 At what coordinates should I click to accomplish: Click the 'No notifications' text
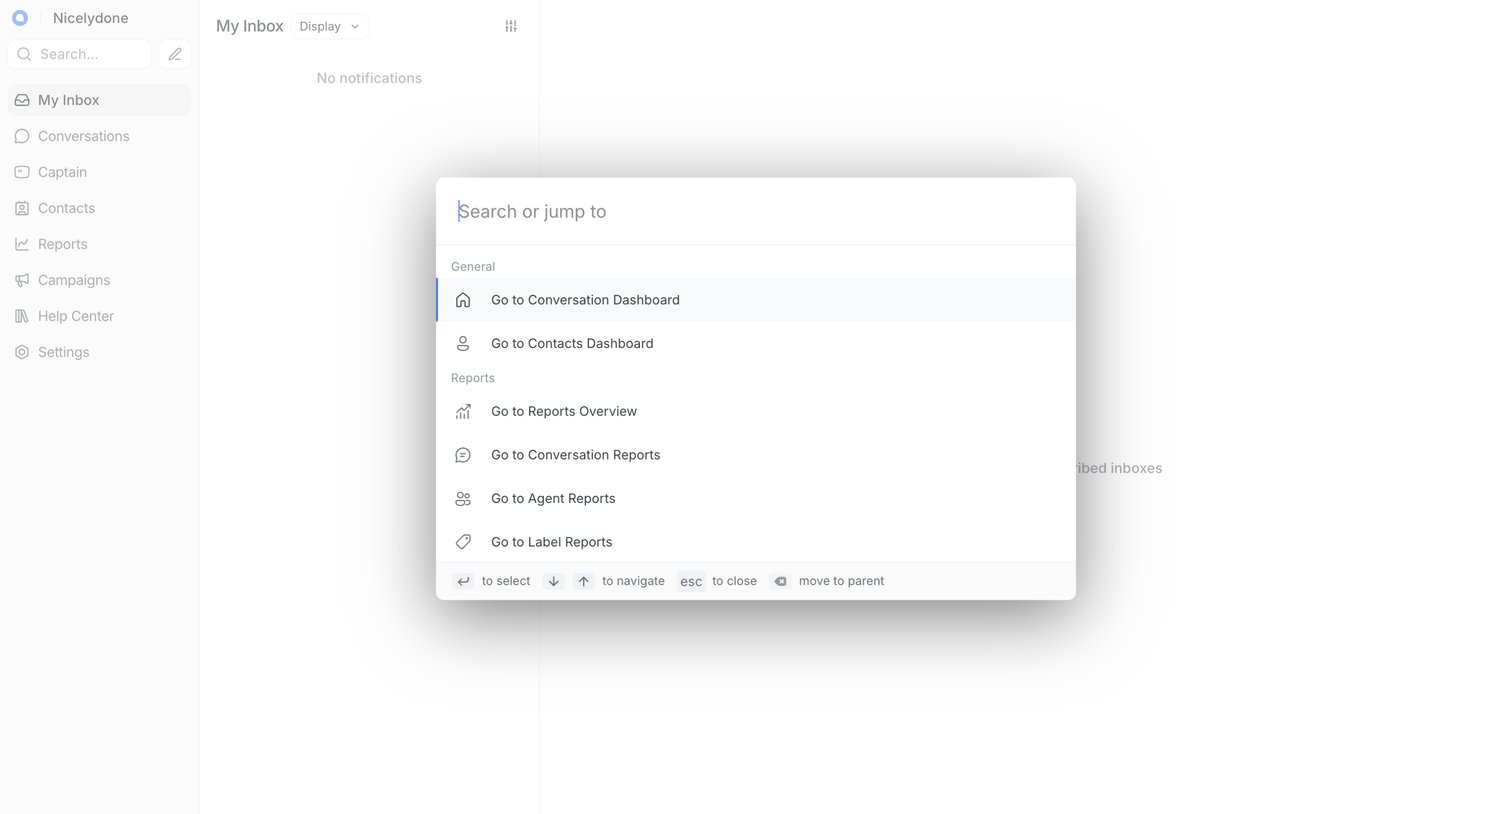point(369,78)
